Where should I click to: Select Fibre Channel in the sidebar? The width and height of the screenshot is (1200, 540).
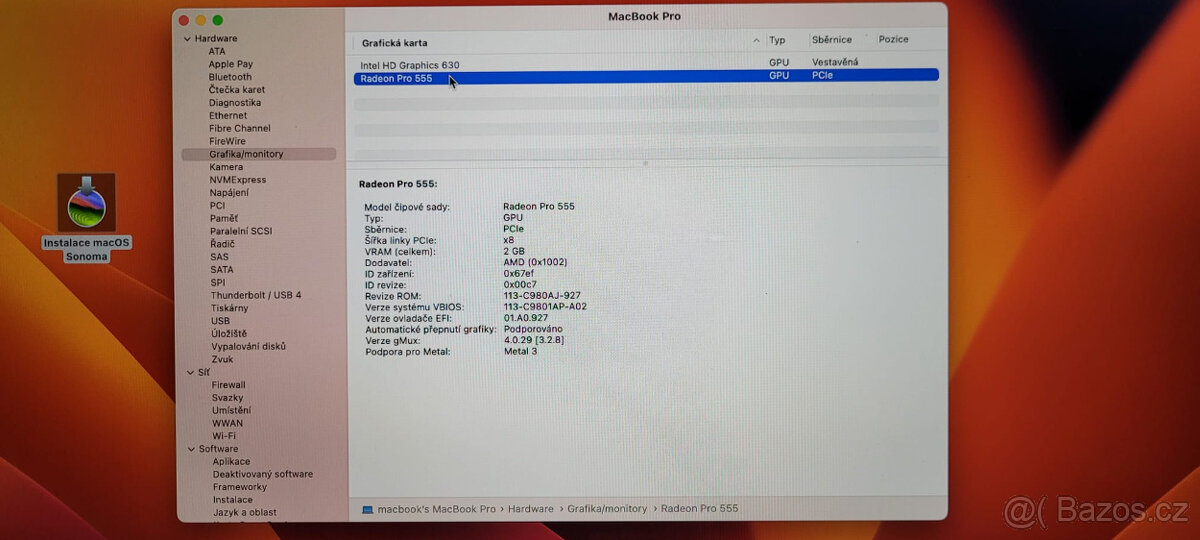(x=240, y=128)
